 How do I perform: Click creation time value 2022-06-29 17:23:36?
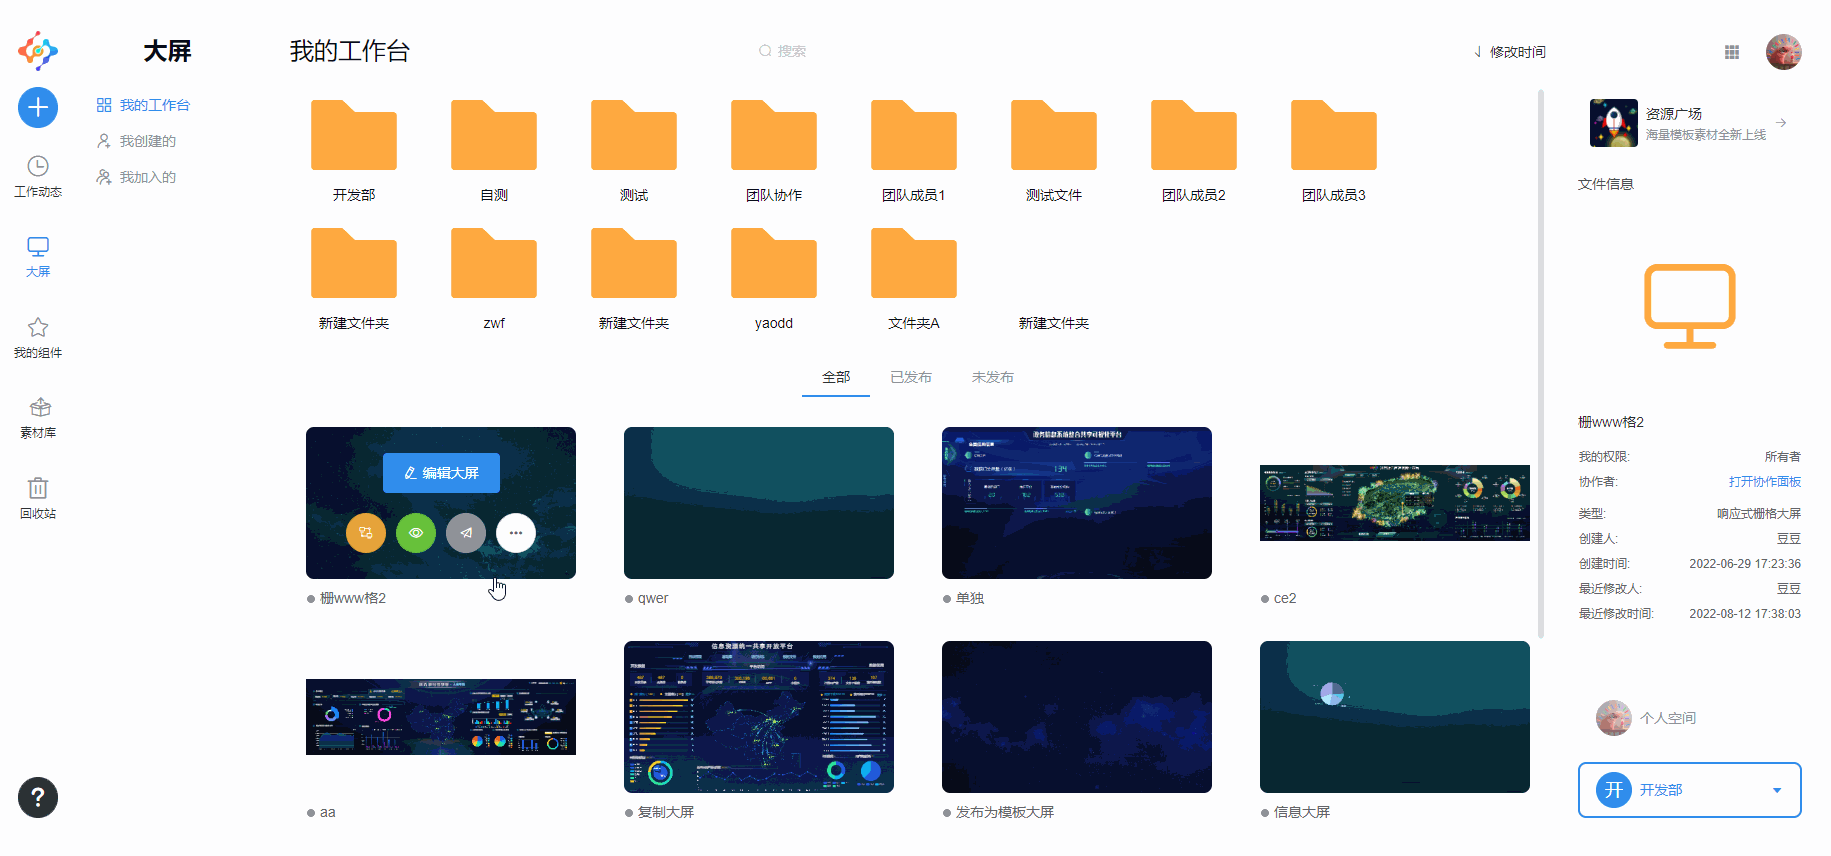(1745, 564)
